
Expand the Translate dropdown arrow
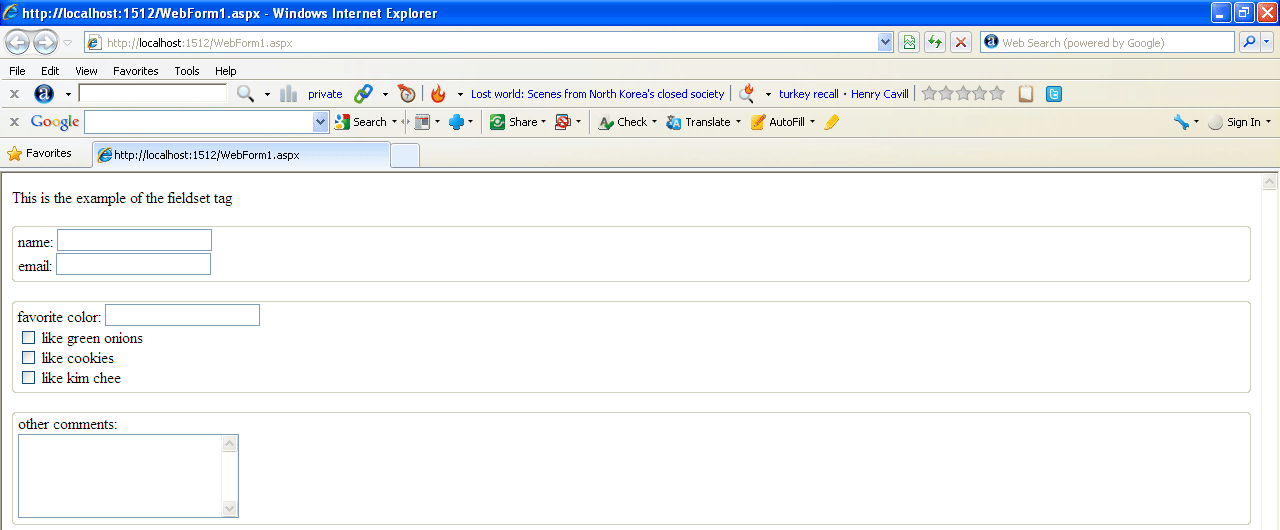coord(738,122)
